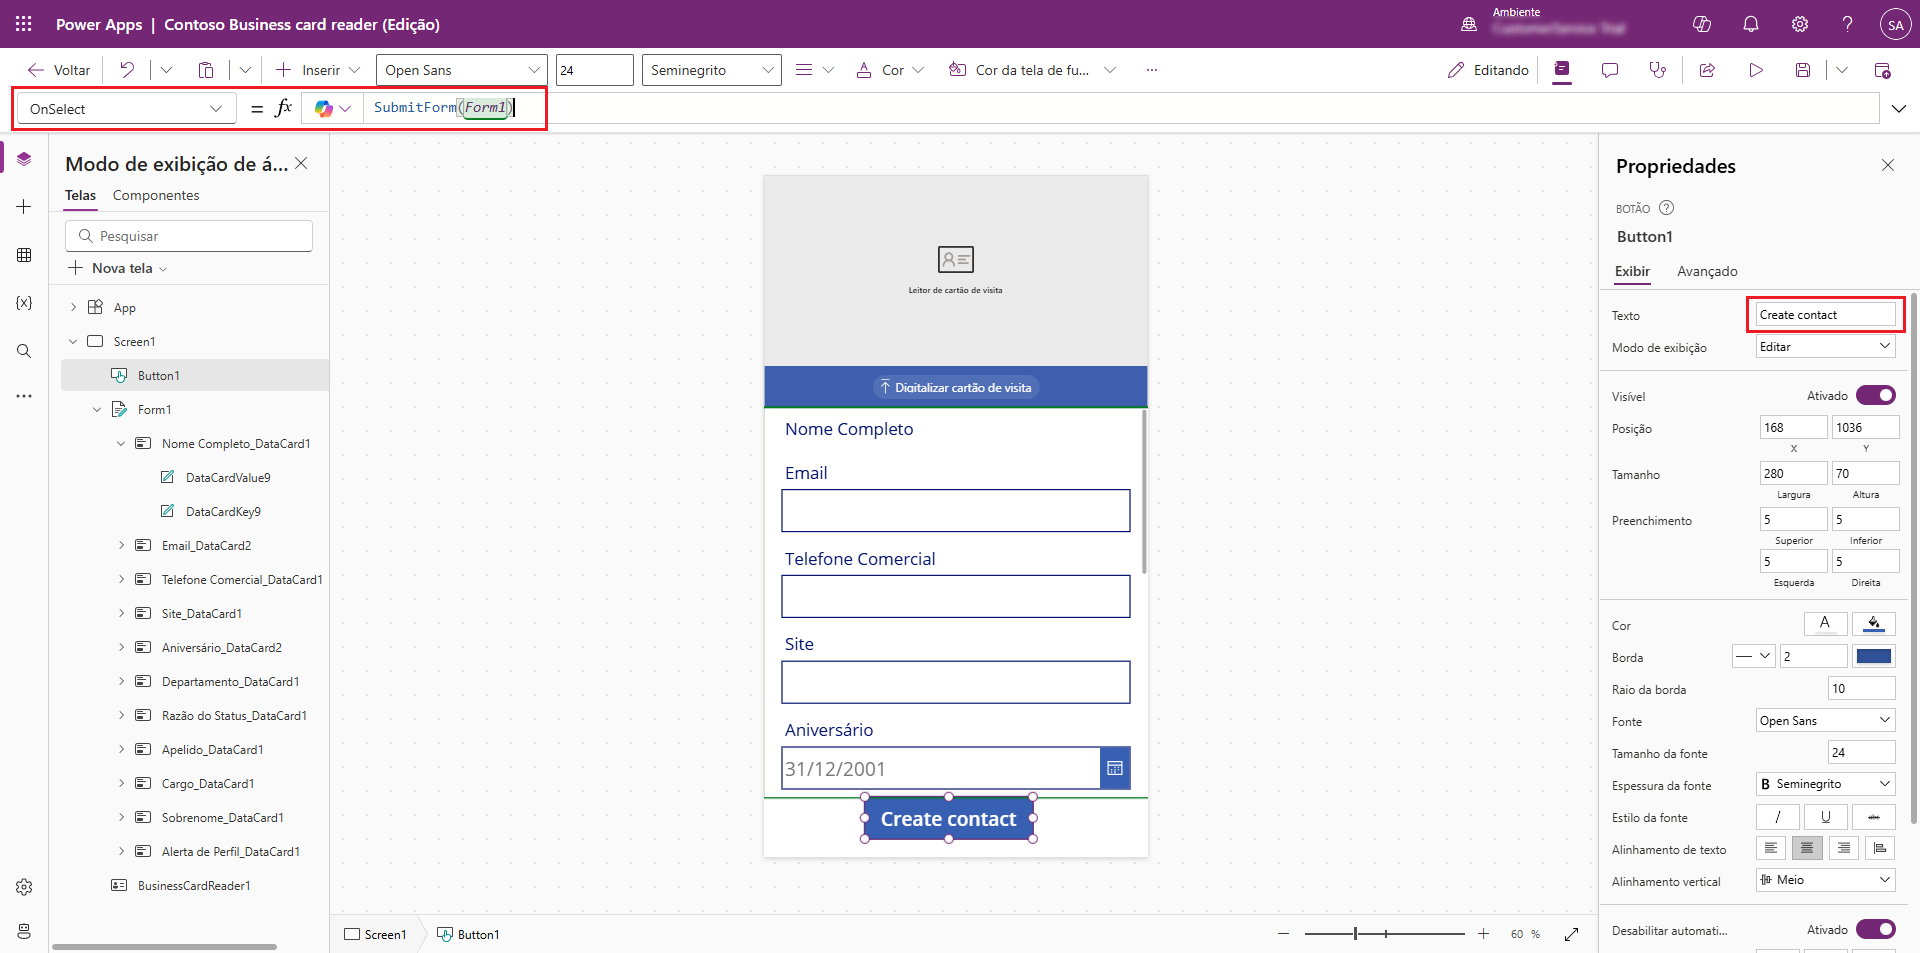Screen dimensions: 1920x953
Task: Select the Exibir properties tab
Action: point(1632,271)
